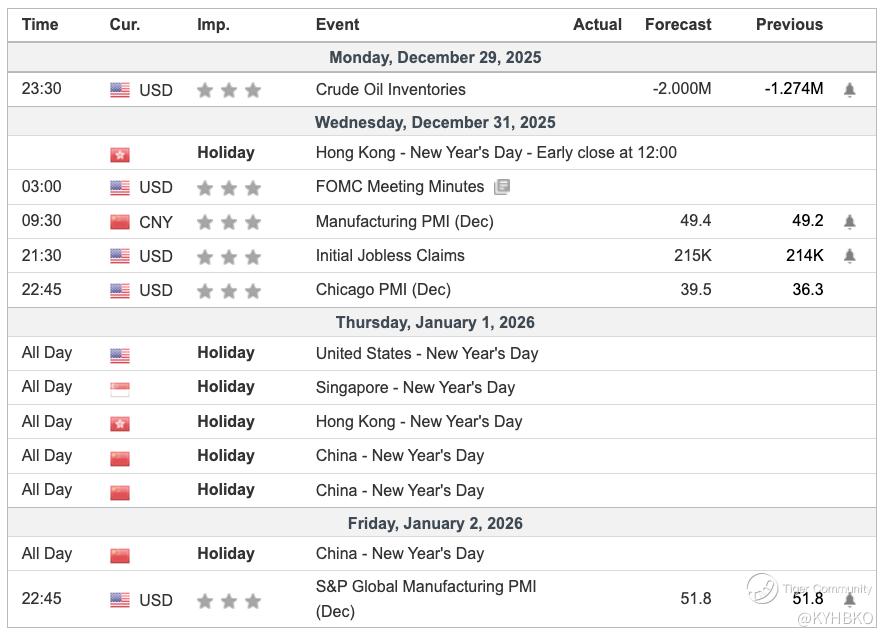
Task: Click the Hong Kong flag on Wednesday's holiday row
Action: (x=120, y=155)
